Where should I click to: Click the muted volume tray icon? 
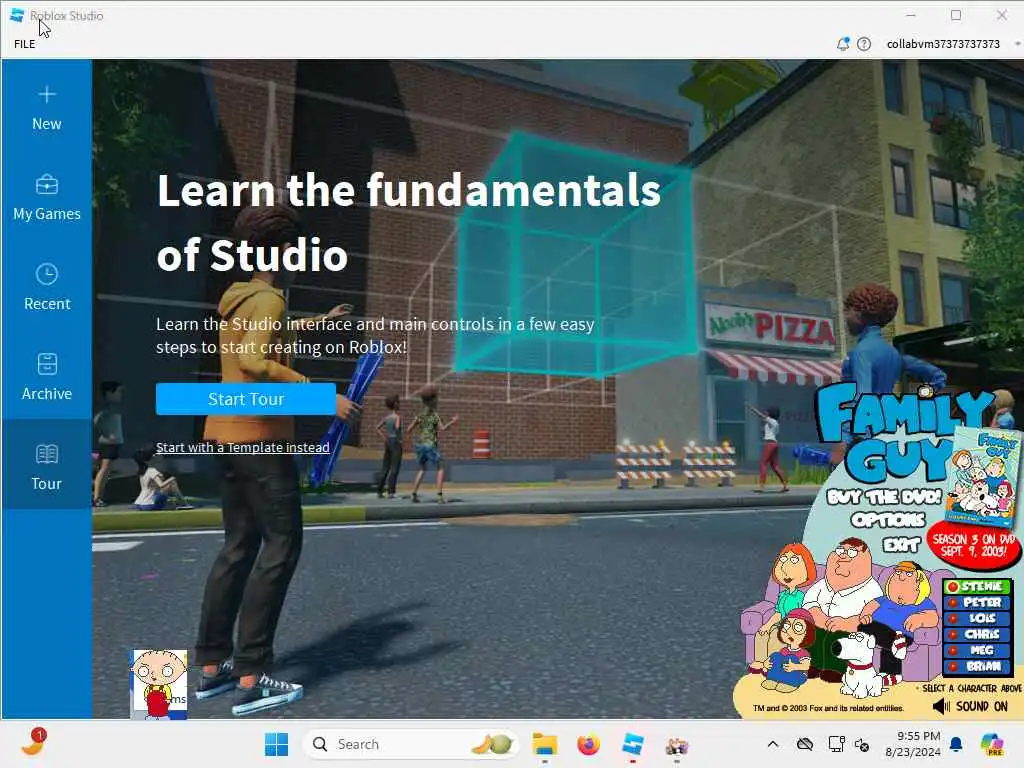[862, 745]
